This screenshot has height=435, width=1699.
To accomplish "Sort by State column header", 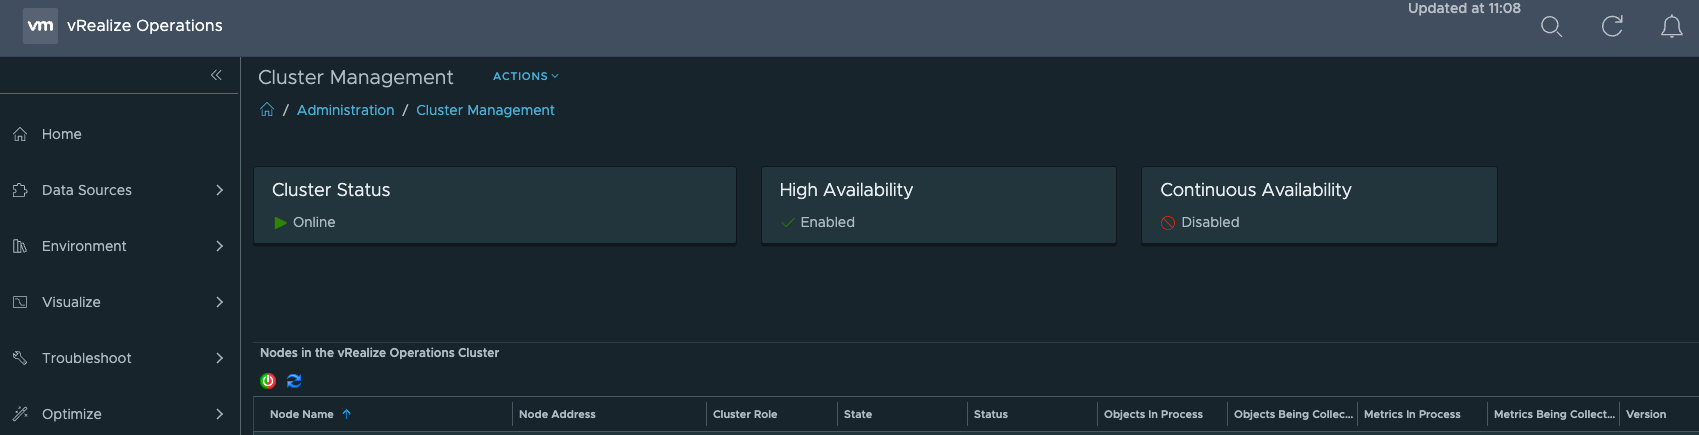I will pyautogui.click(x=858, y=414).
